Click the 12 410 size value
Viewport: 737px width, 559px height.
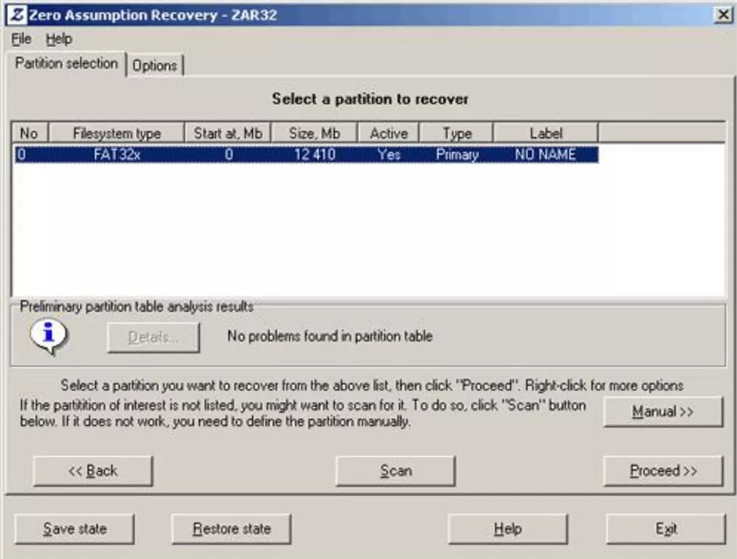coord(315,154)
